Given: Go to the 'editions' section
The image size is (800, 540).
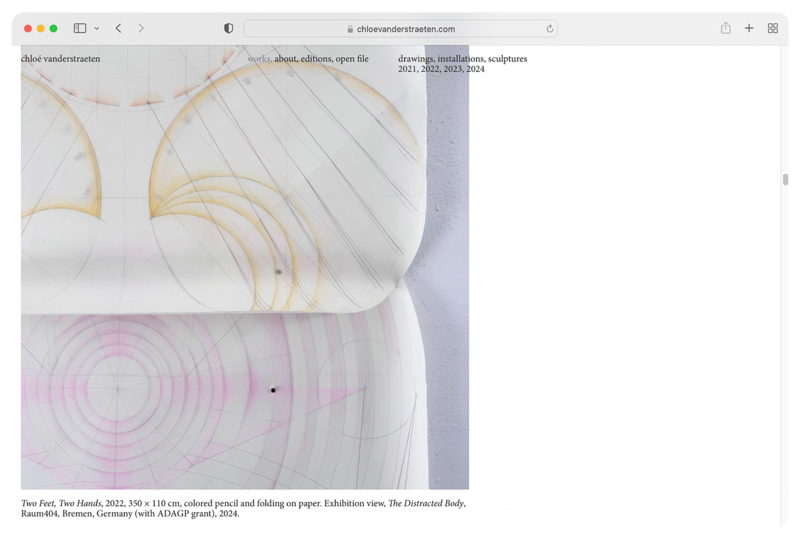Looking at the screenshot, I should (x=316, y=59).
